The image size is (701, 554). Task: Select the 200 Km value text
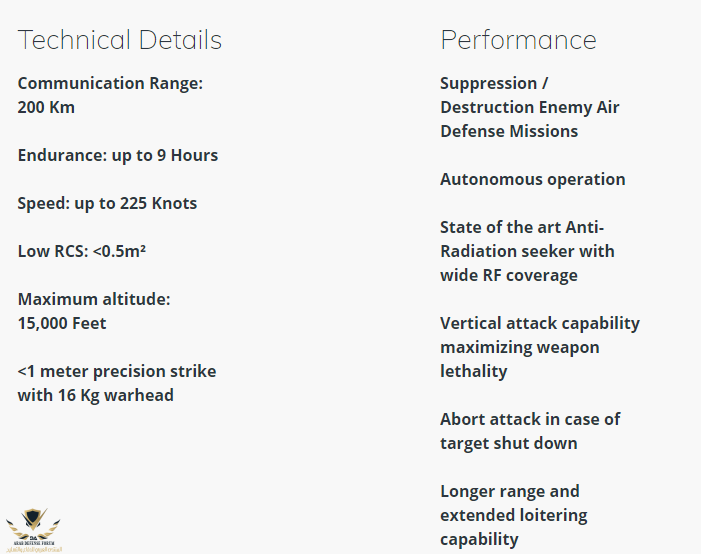(x=46, y=107)
